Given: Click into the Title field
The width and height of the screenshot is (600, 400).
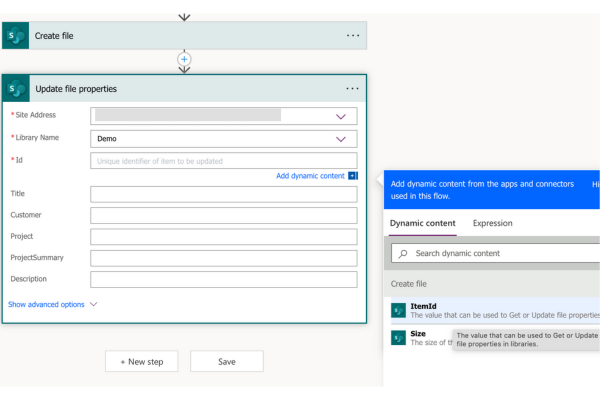Looking at the screenshot, I should click(x=223, y=194).
